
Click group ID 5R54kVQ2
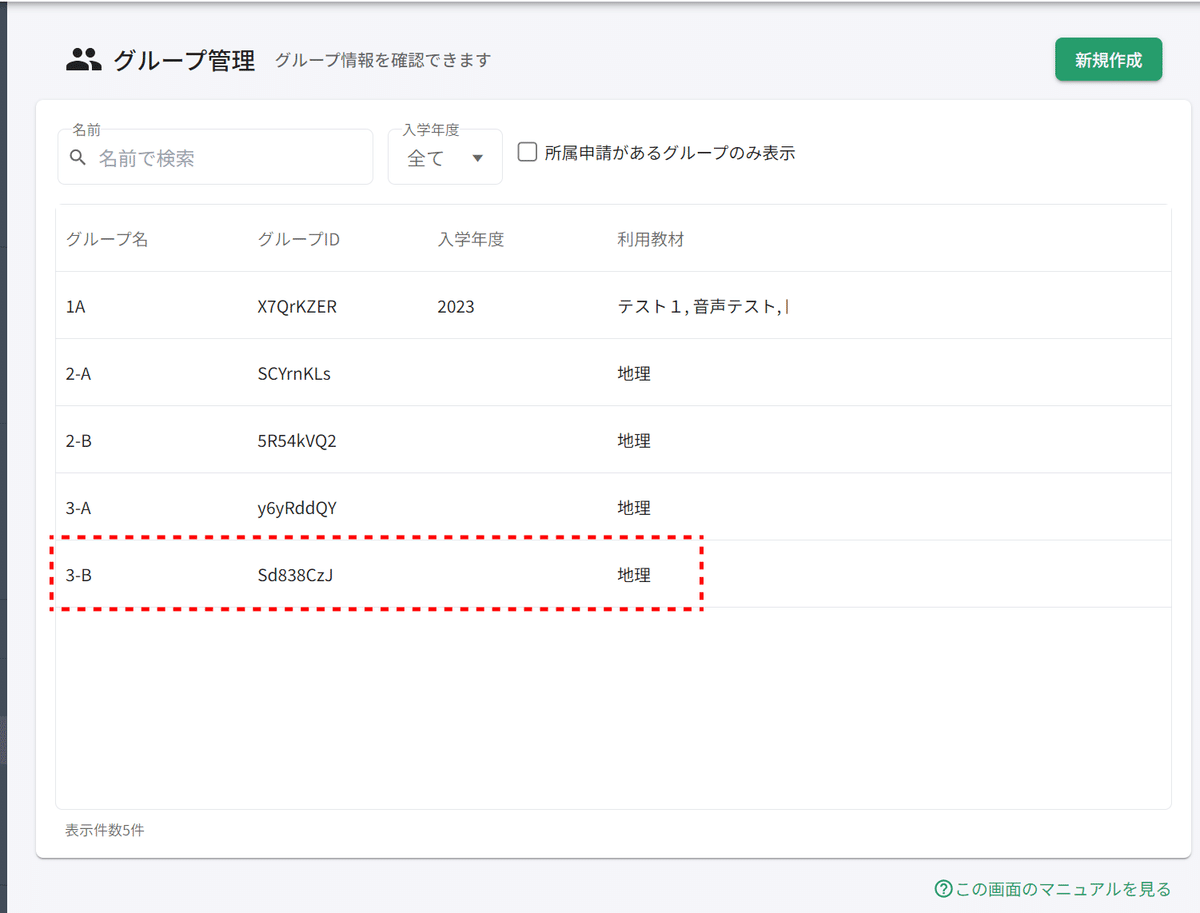pos(297,441)
